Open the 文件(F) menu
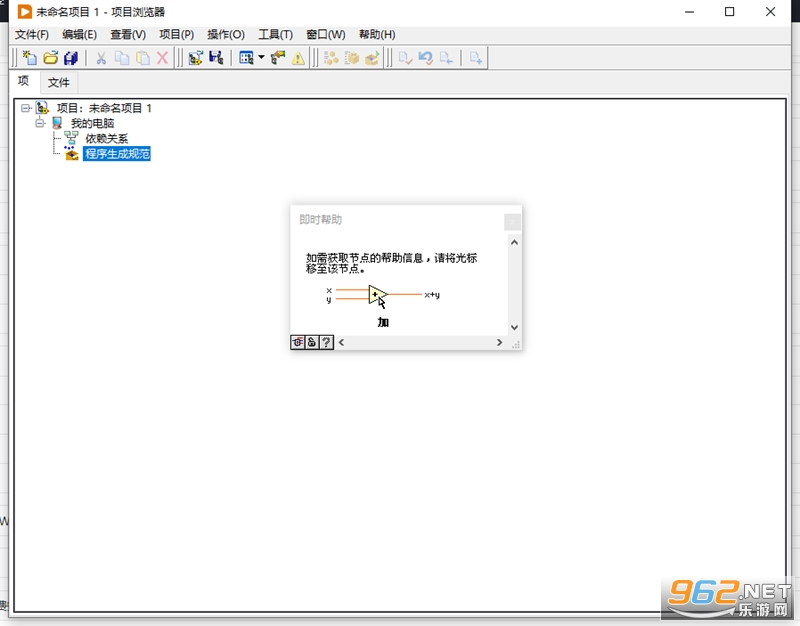The image size is (800, 626). [x=32, y=35]
